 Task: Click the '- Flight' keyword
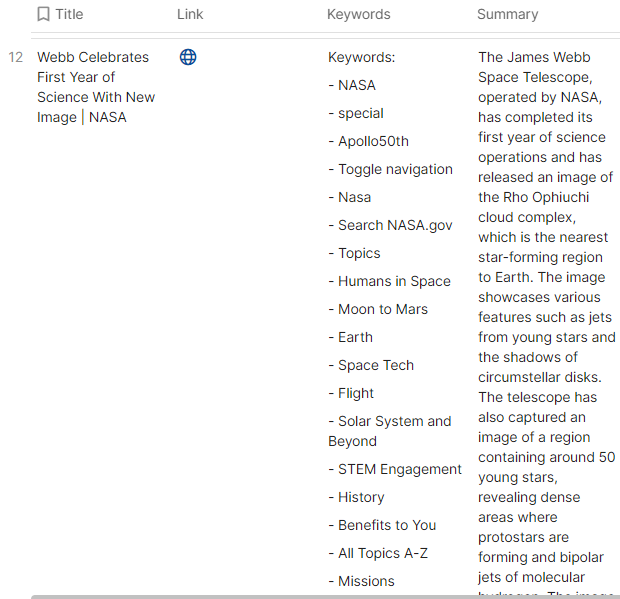point(351,393)
